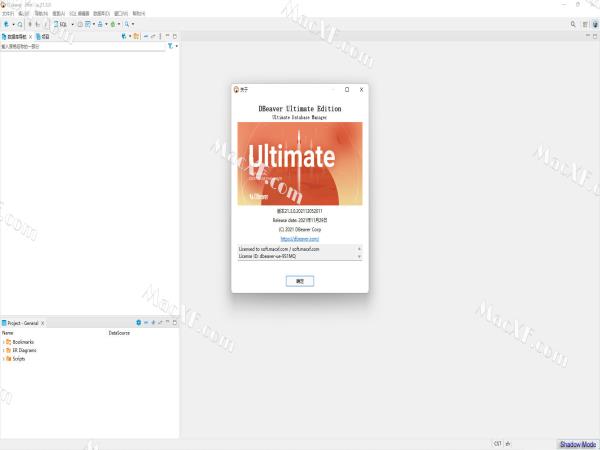Click license box scroll-up arrow
This screenshot has width=600, height=450.
pyautogui.click(x=359, y=249)
